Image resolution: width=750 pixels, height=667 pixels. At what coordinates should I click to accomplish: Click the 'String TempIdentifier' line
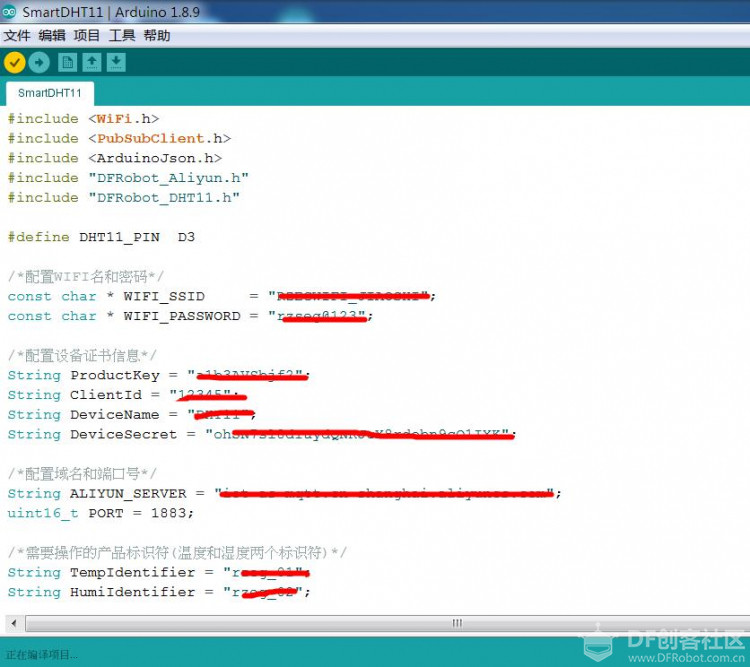(x=159, y=573)
